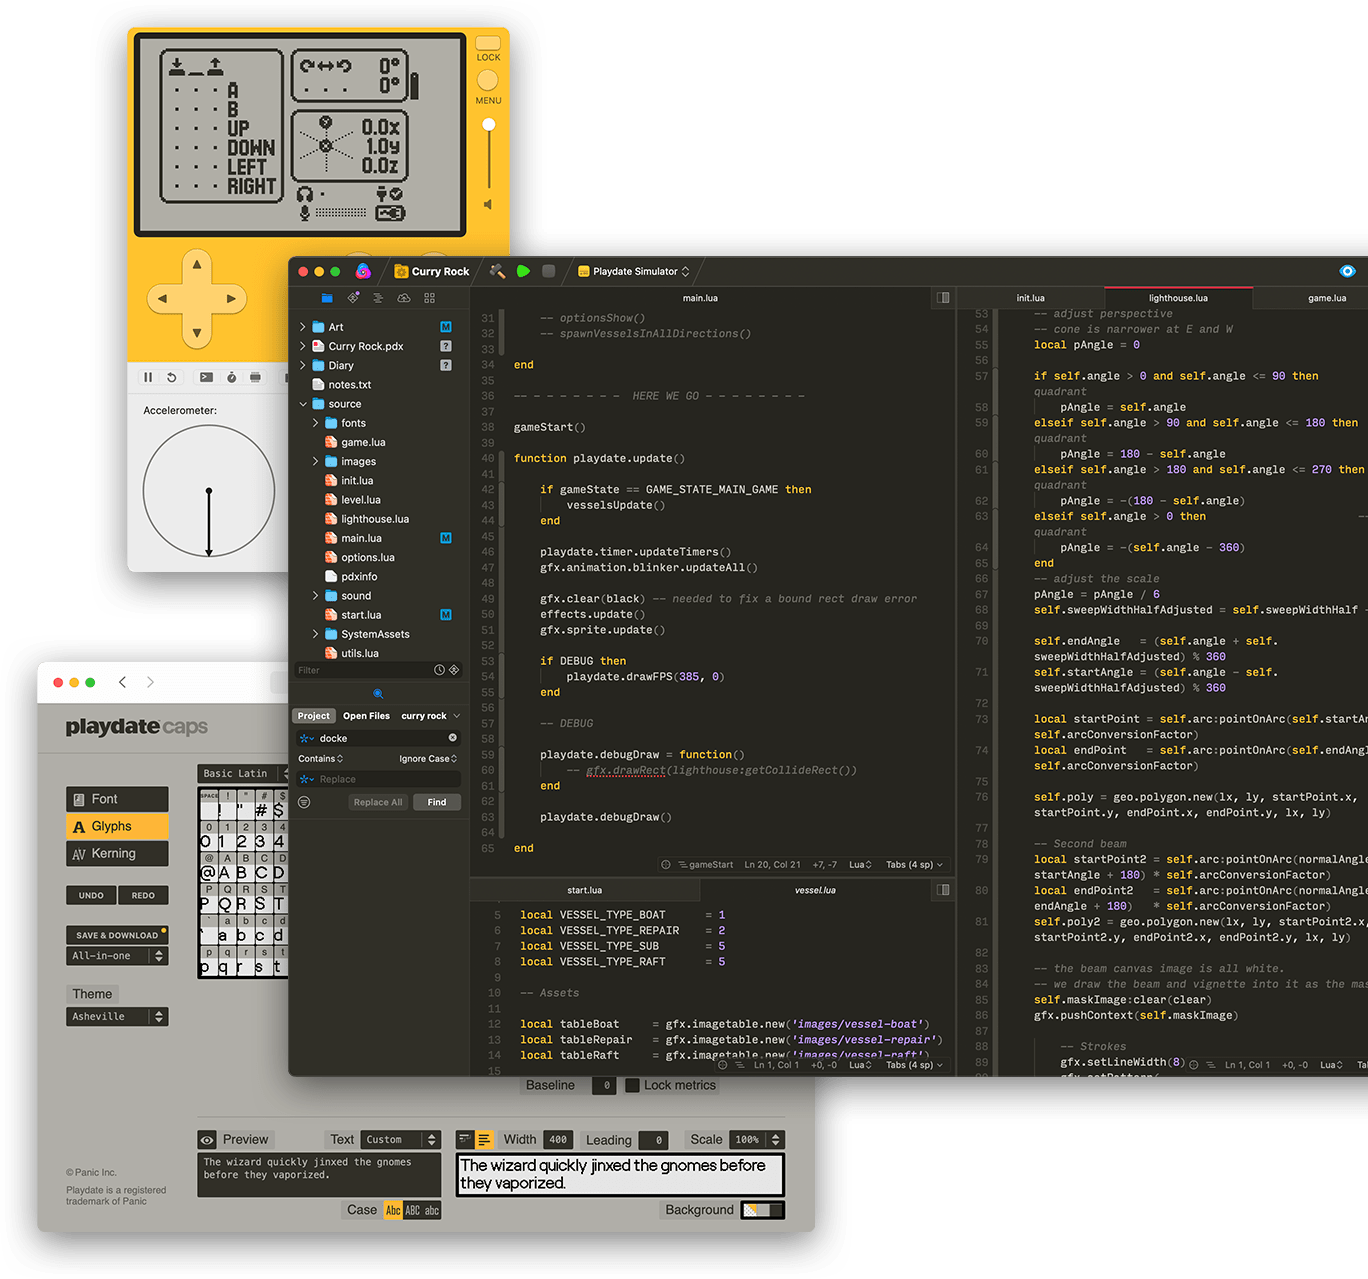The image size is (1368, 1279).
Task: Select the highlighted left-align text toggle
Action: click(484, 1140)
